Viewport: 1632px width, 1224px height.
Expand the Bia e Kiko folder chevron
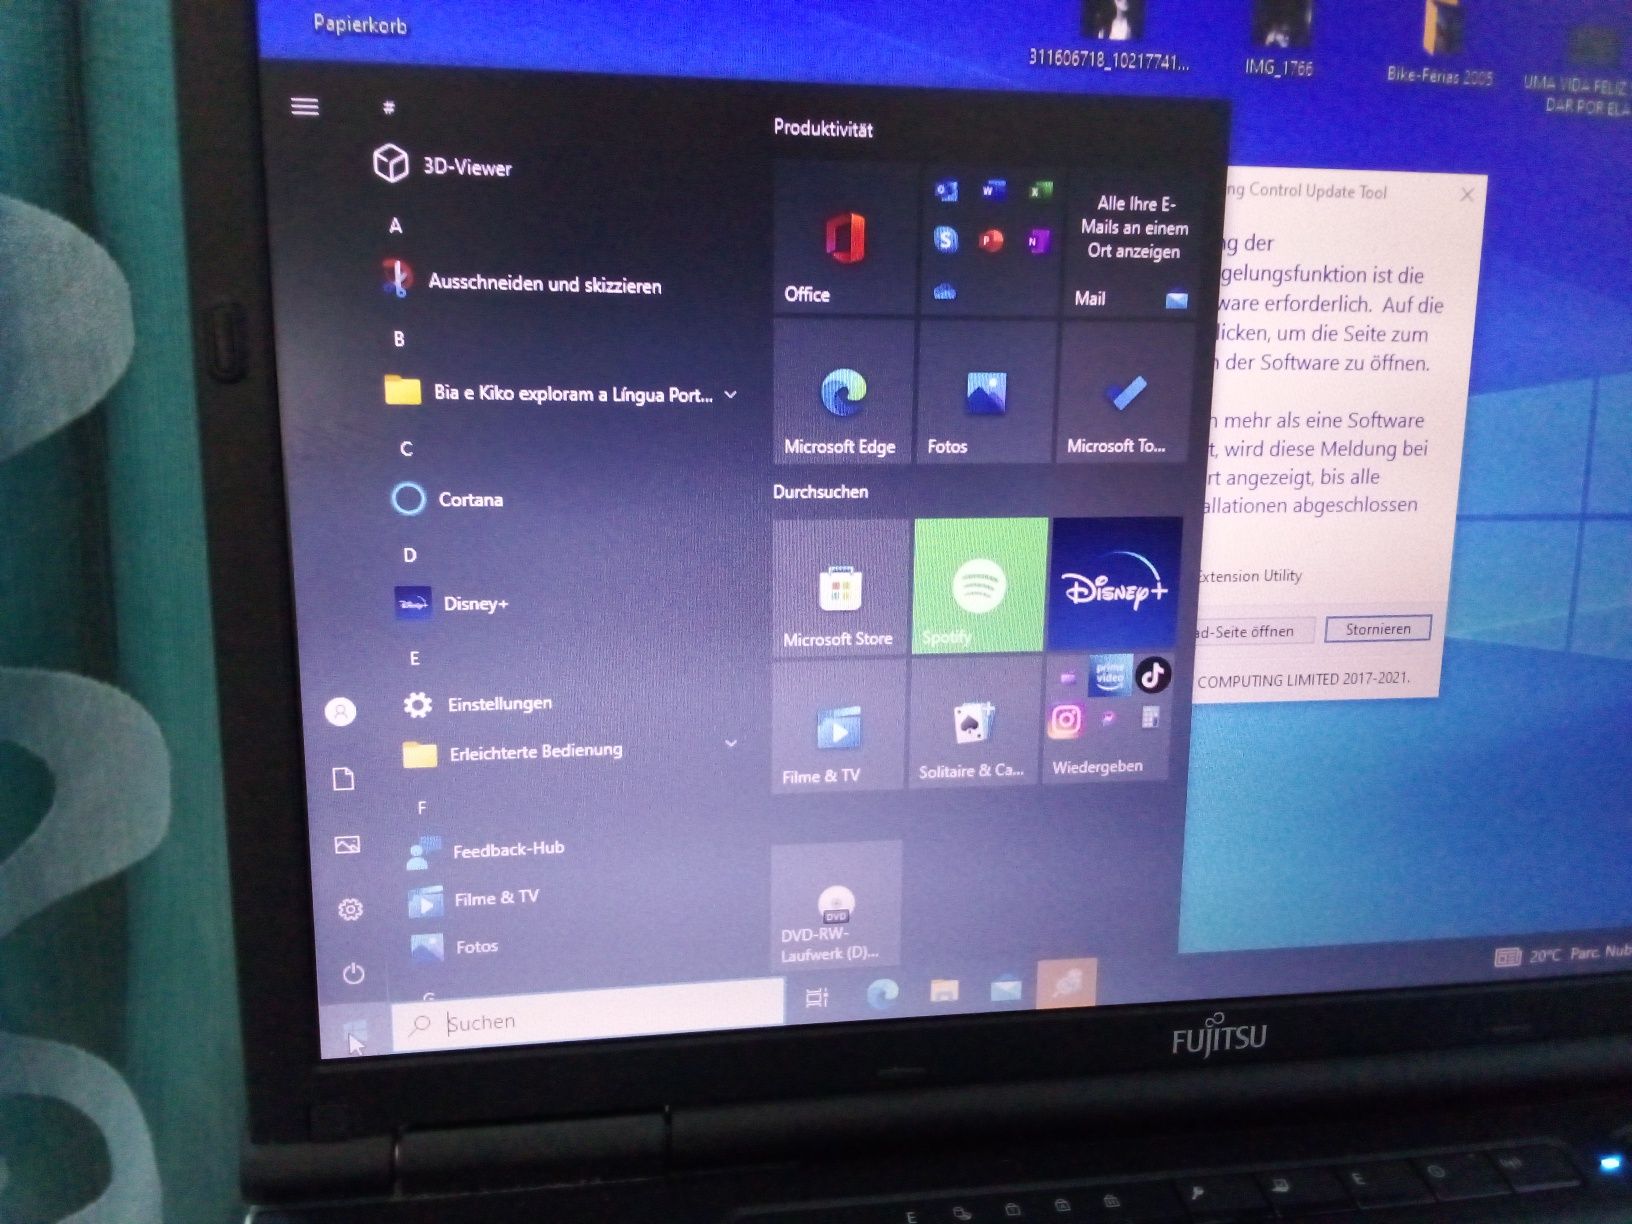click(x=731, y=395)
